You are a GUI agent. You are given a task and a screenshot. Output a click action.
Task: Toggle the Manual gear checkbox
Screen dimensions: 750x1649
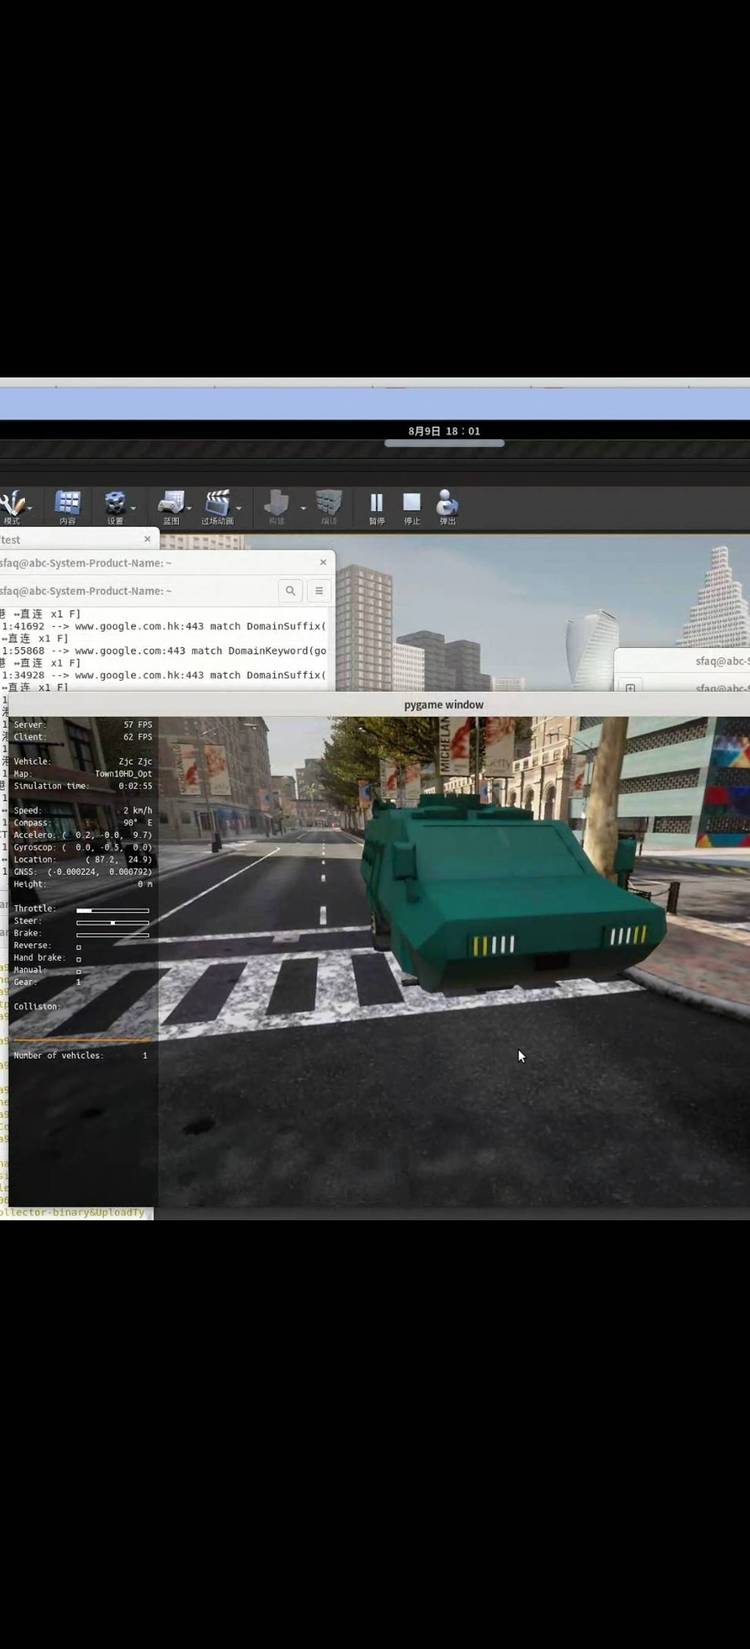point(79,970)
